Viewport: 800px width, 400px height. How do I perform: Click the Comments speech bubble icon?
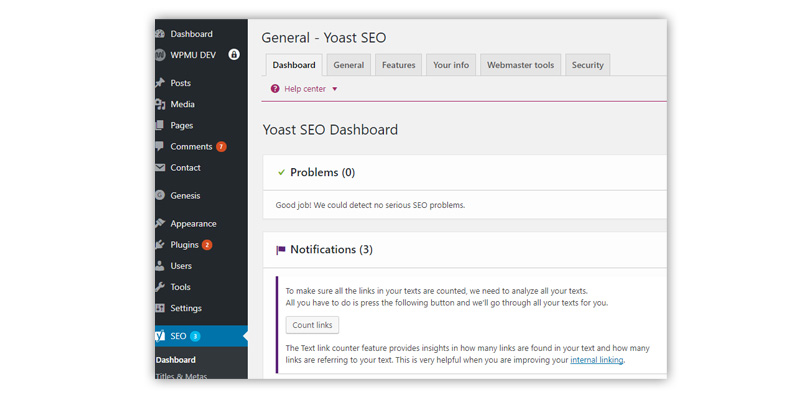160,147
